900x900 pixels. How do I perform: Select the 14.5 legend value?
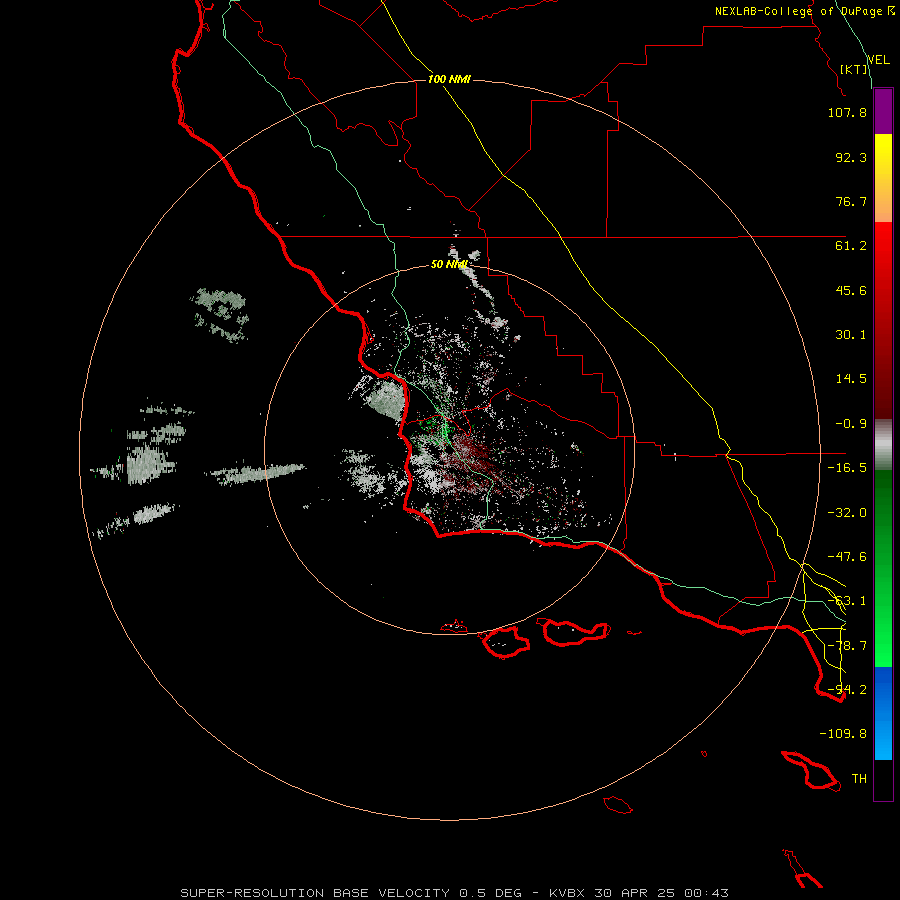tap(851, 379)
